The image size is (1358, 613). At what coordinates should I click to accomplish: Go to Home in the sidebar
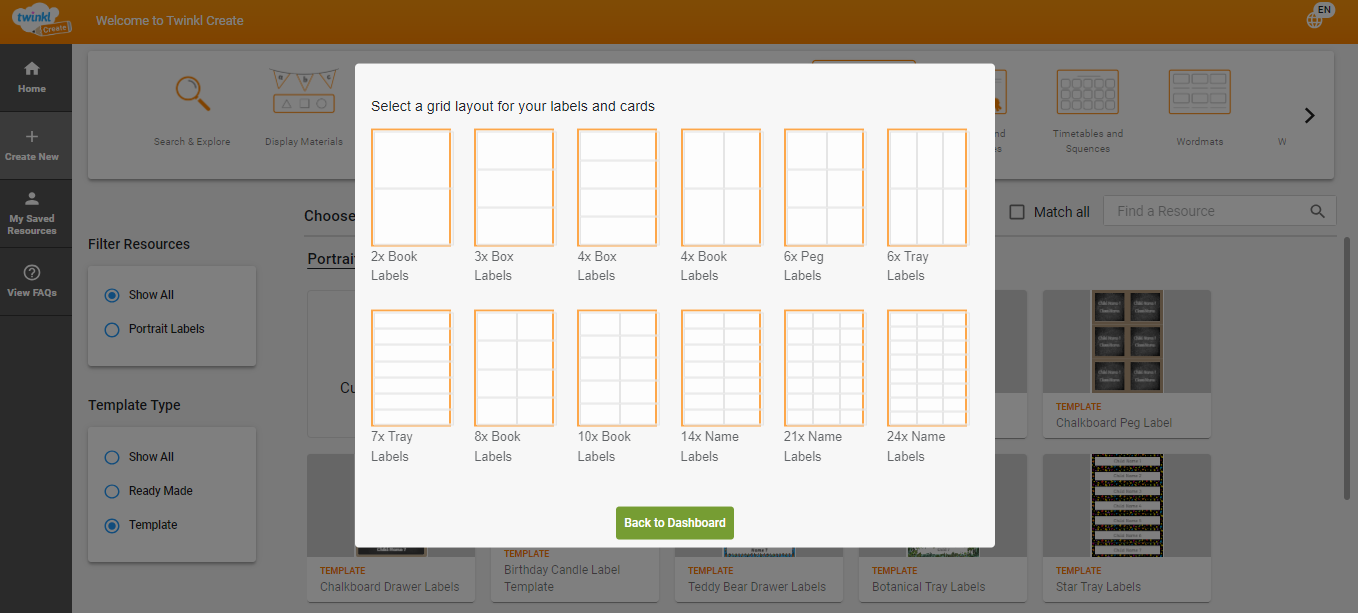[32, 77]
